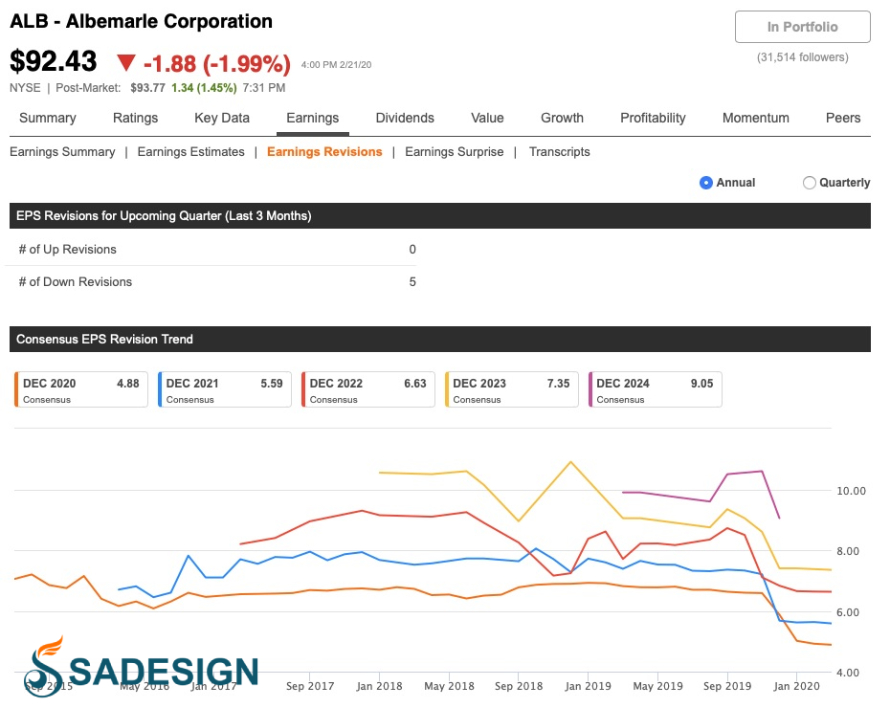
Task: Toggle the DEC 2022 consensus series
Action: pyautogui.click(x=368, y=389)
